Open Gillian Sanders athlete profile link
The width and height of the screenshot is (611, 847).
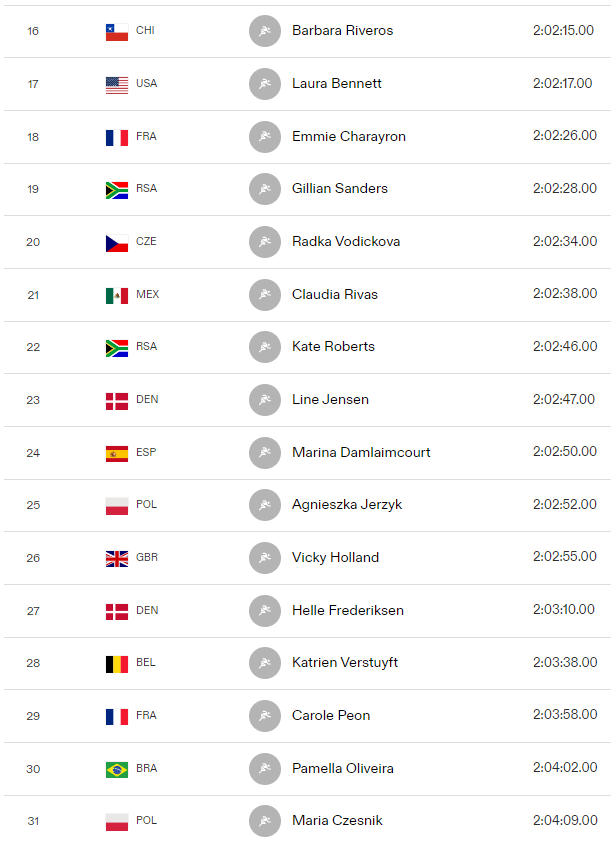point(340,189)
